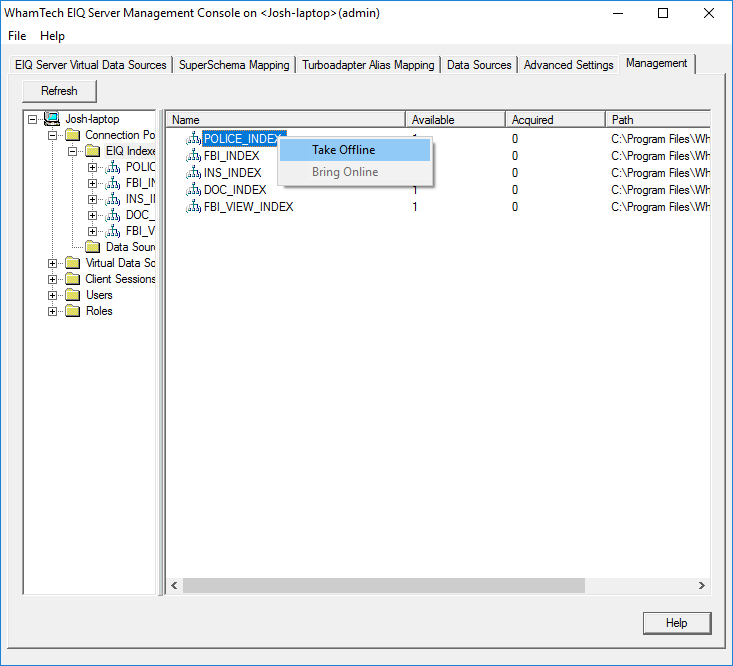Image resolution: width=733 pixels, height=666 pixels.
Task: Select the FBI_VIEW_INDEX row name
Action: point(249,207)
